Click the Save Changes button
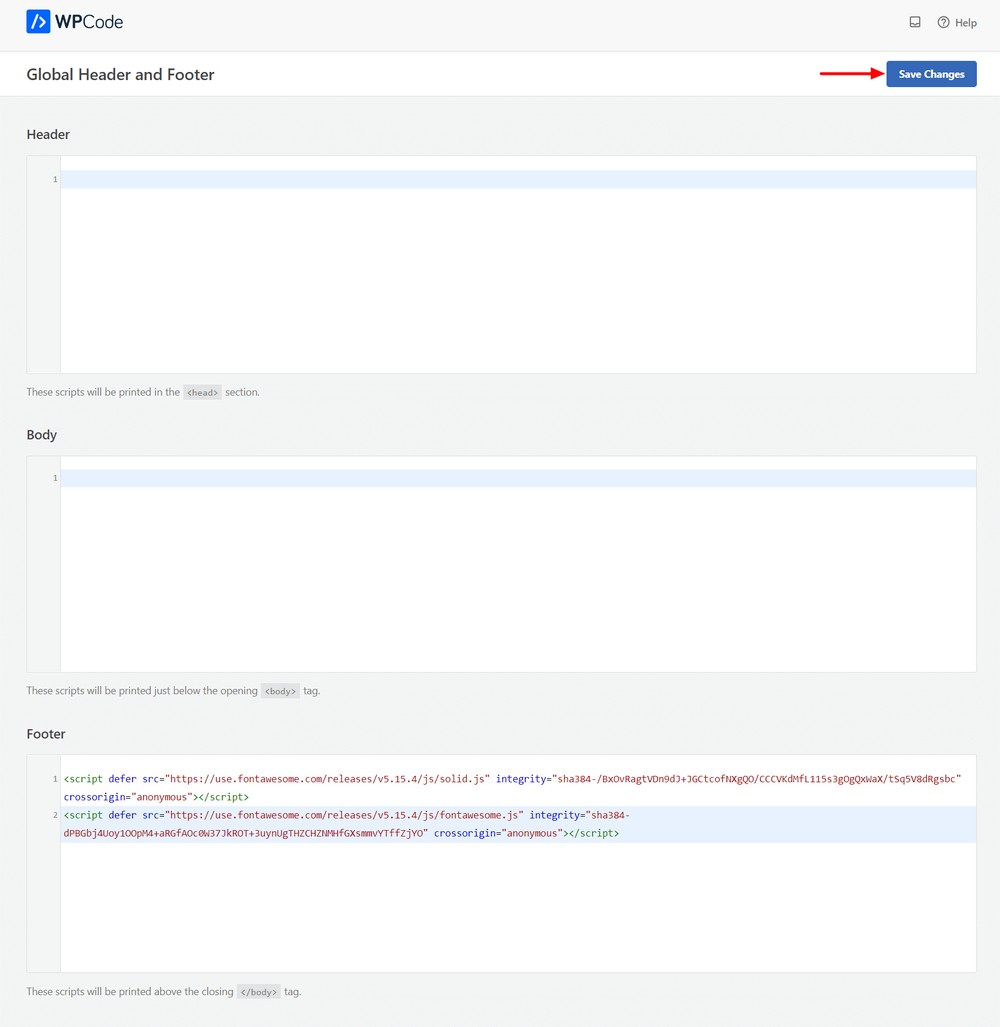Viewport: 1000px width, 1027px height. click(931, 74)
